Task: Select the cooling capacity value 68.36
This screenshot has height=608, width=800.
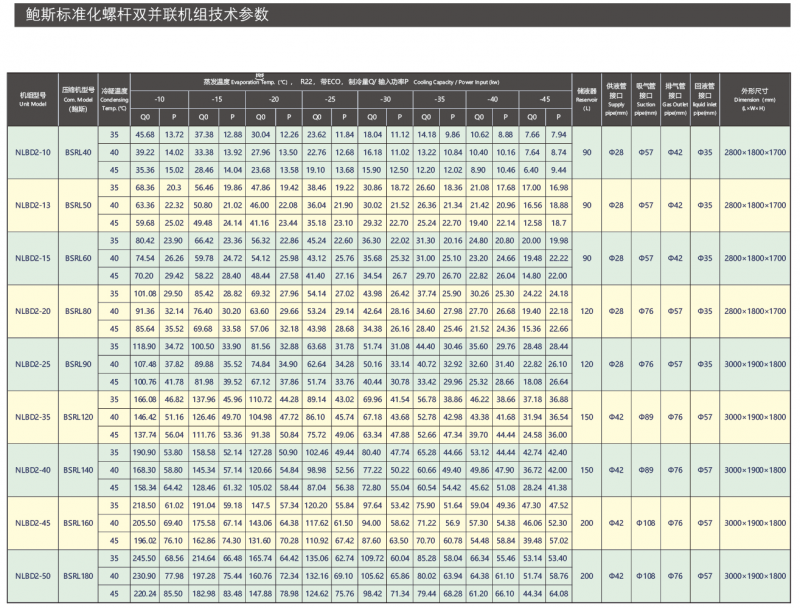Action: [145, 188]
